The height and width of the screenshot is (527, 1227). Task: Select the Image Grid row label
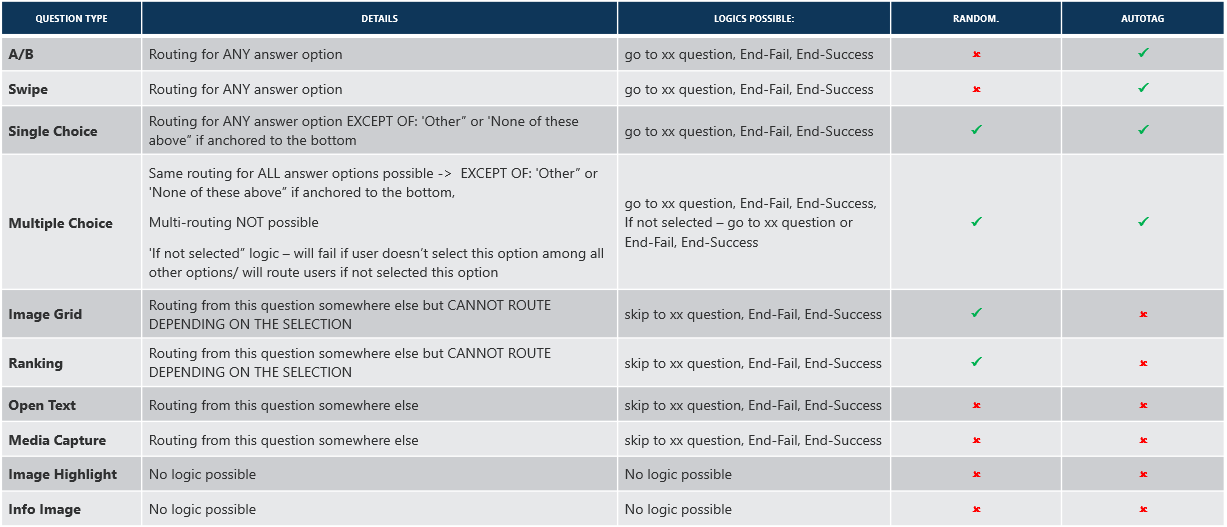[45, 314]
